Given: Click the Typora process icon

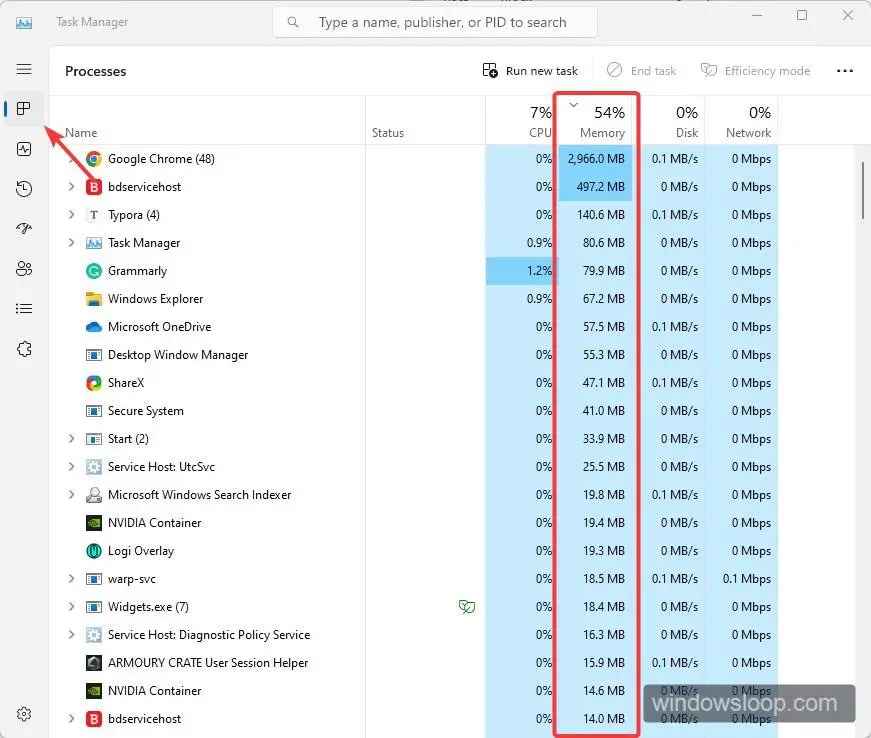Looking at the screenshot, I should (x=94, y=215).
